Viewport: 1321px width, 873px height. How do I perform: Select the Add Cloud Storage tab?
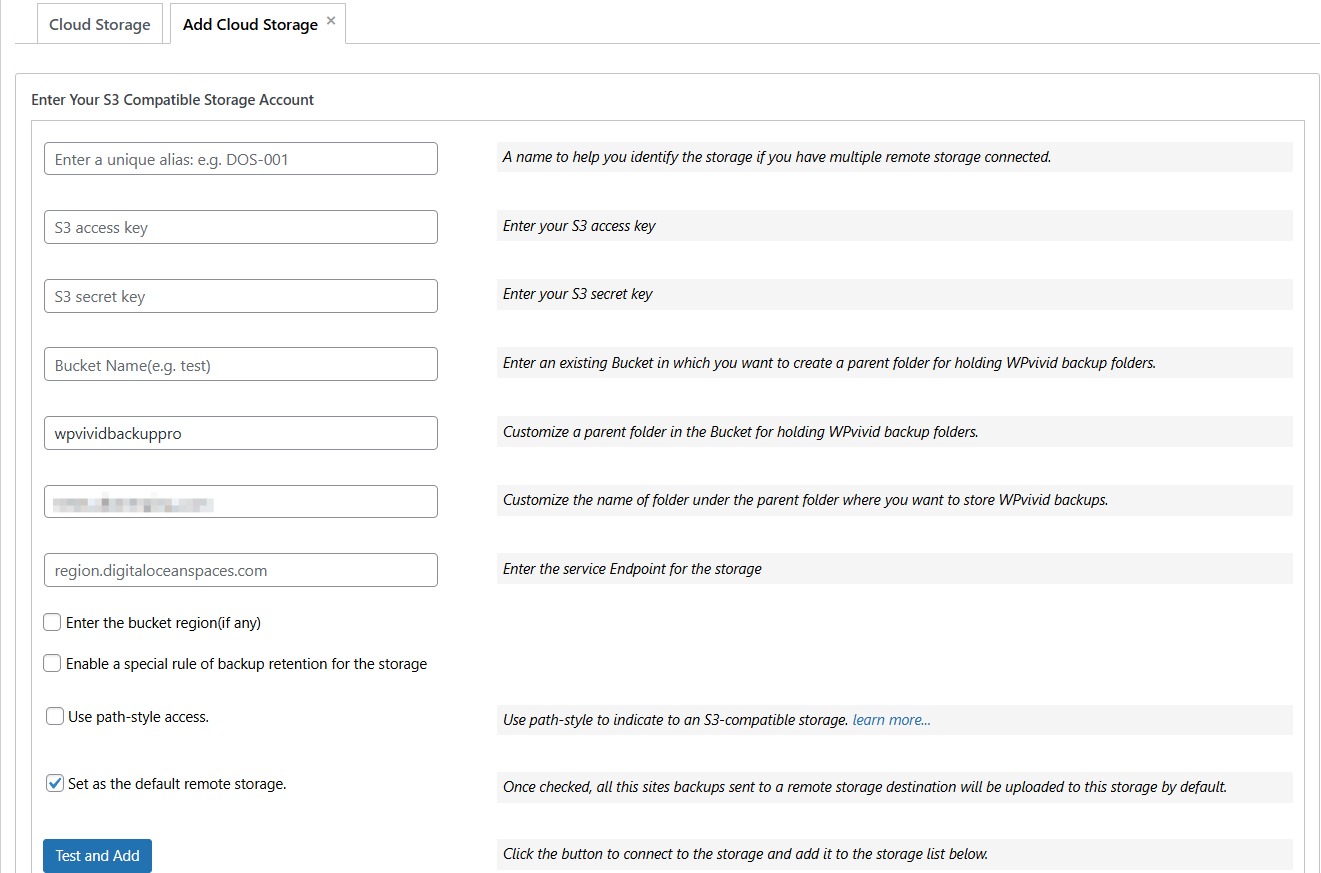250,24
